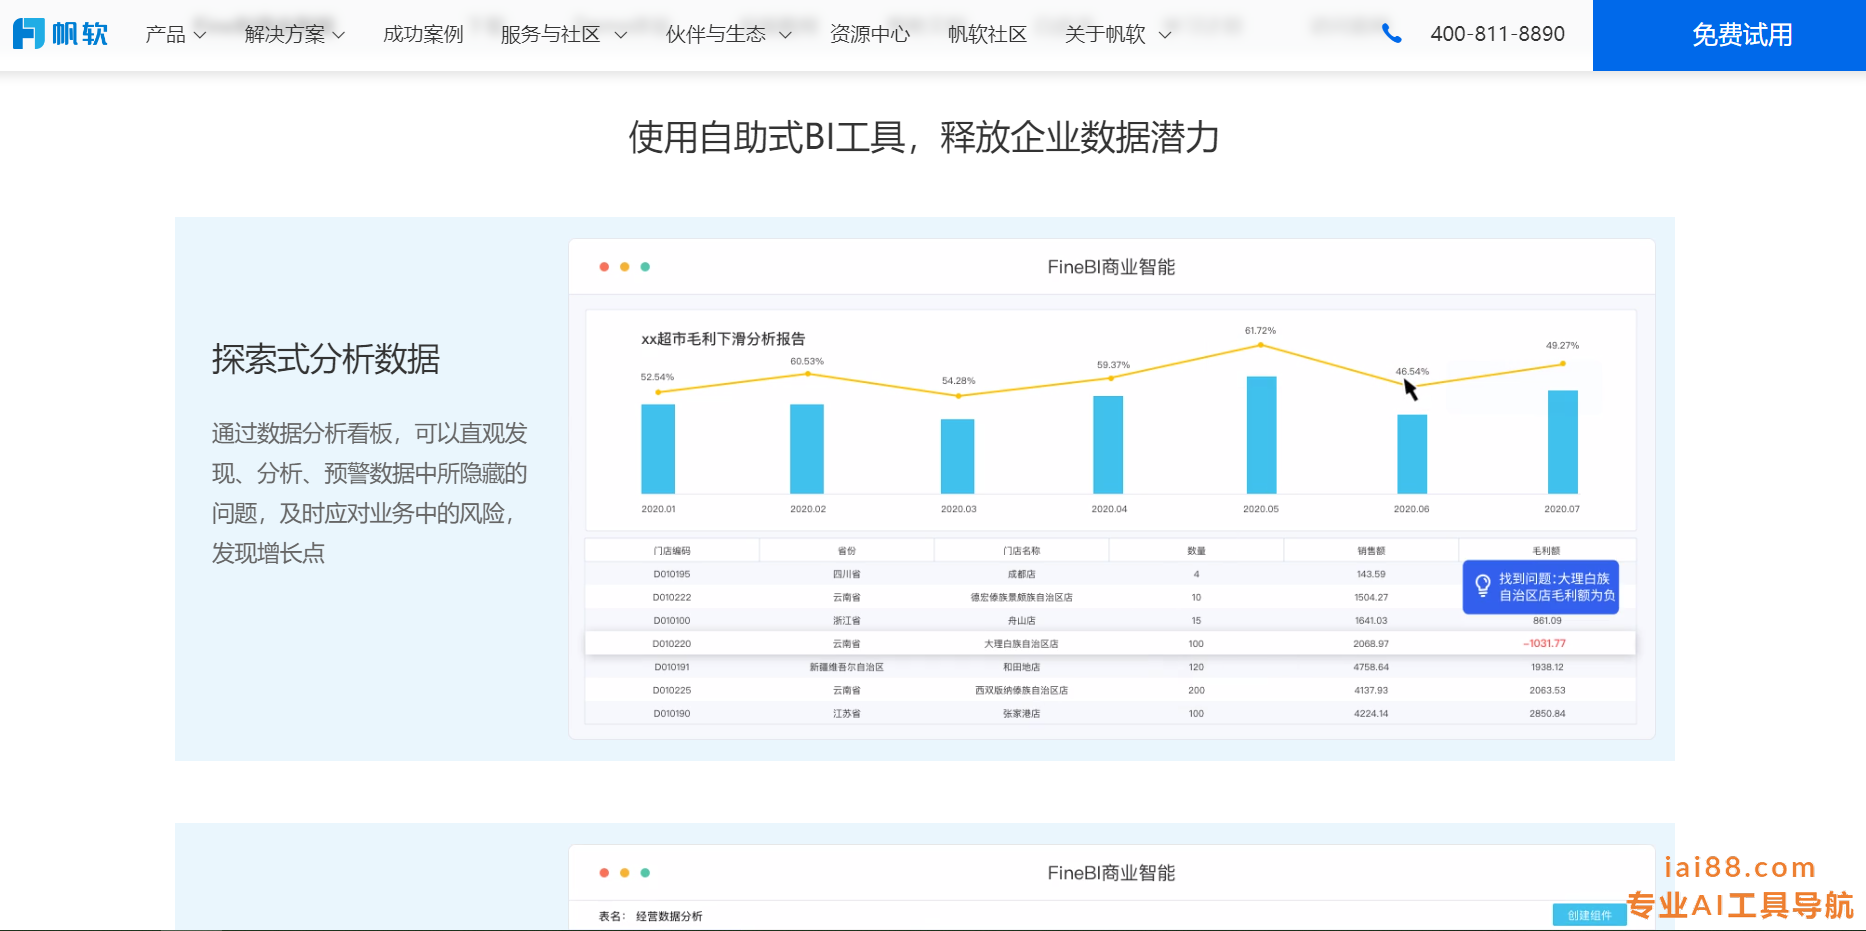Click the blue phone icon
This screenshot has height=931, width=1866.
[1391, 34]
